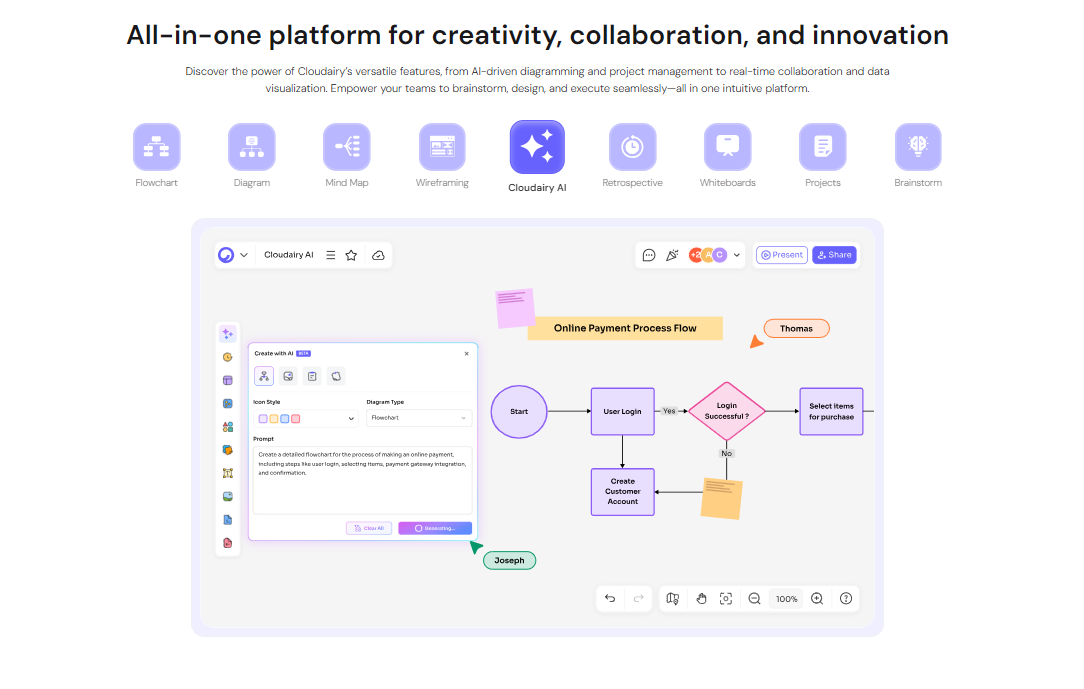This screenshot has height=689, width=1084.
Task: Click the fit-to-screen focus icon
Action: (x=726, y=598)
